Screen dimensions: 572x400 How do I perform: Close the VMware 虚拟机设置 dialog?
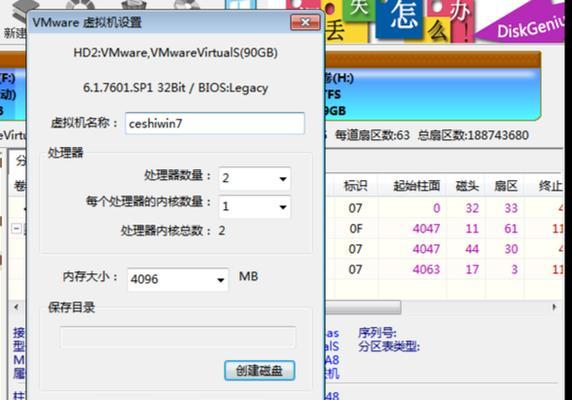click(x=305, y=23)
